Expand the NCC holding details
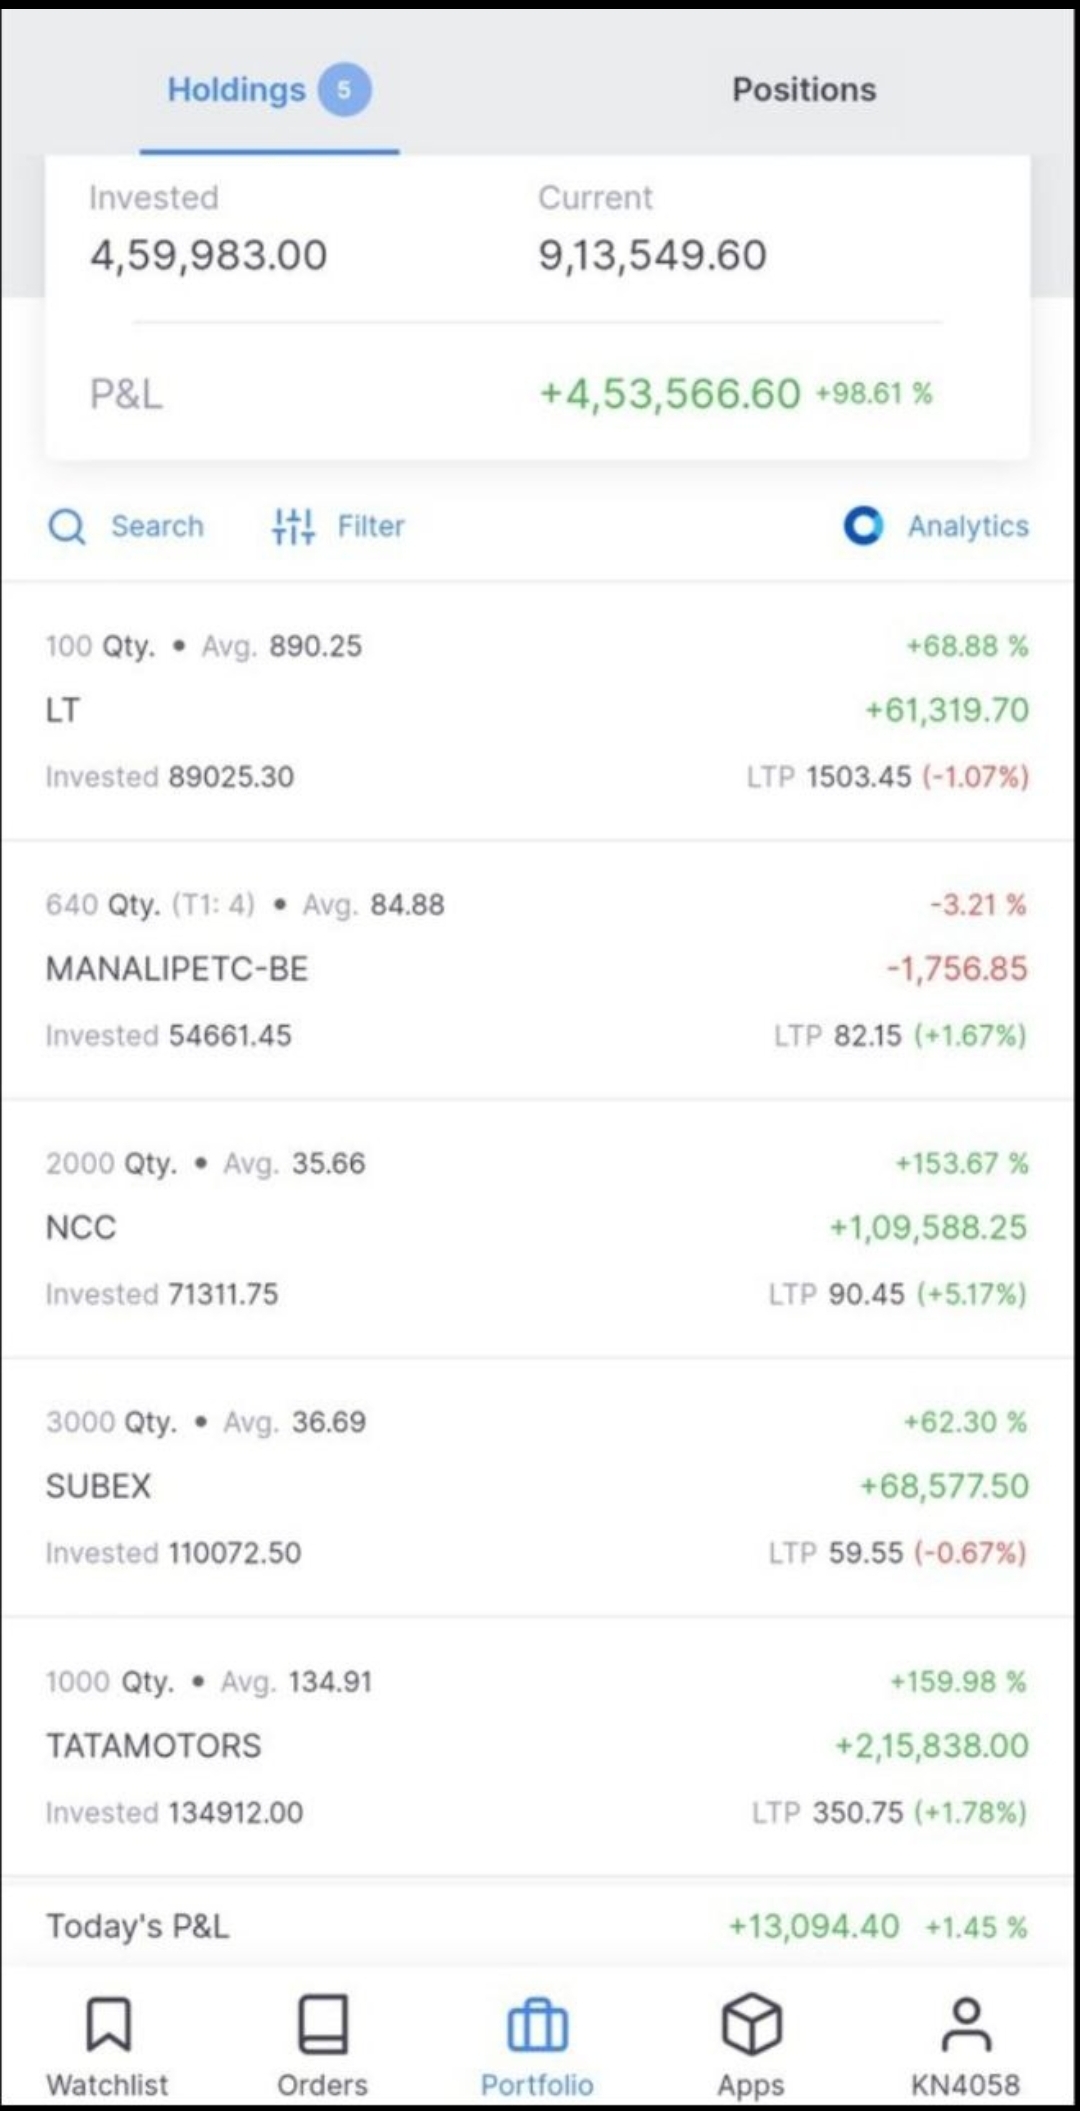Screen dimensions: 1080x2111 (x=537, y=1228)
